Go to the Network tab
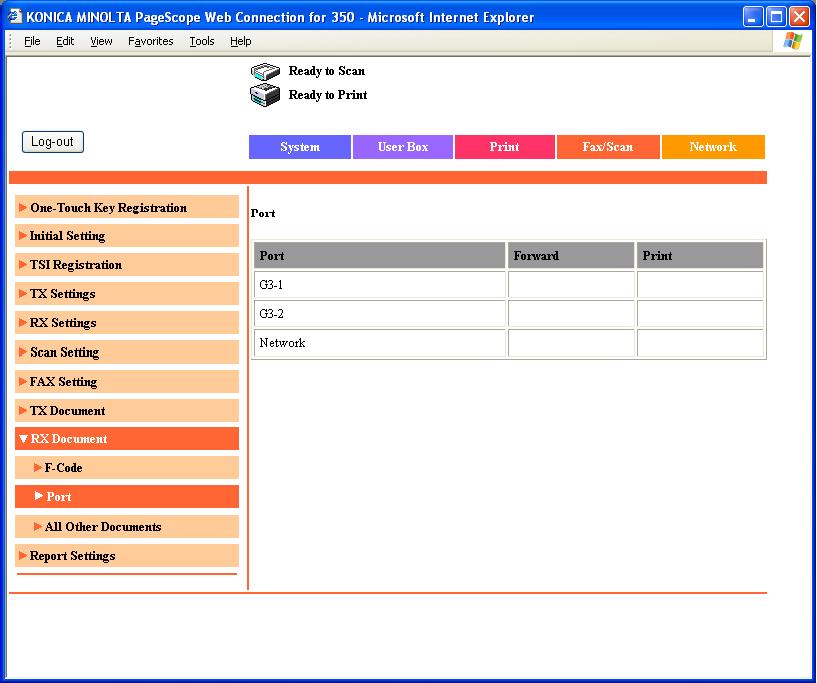817x683 pixels. (713, 147)
